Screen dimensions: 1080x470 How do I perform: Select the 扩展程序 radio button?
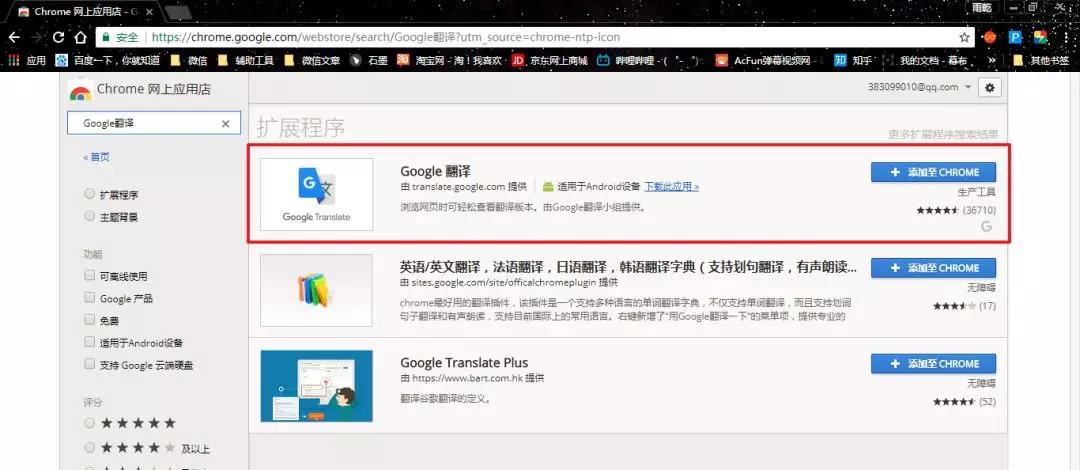(90, 194)
